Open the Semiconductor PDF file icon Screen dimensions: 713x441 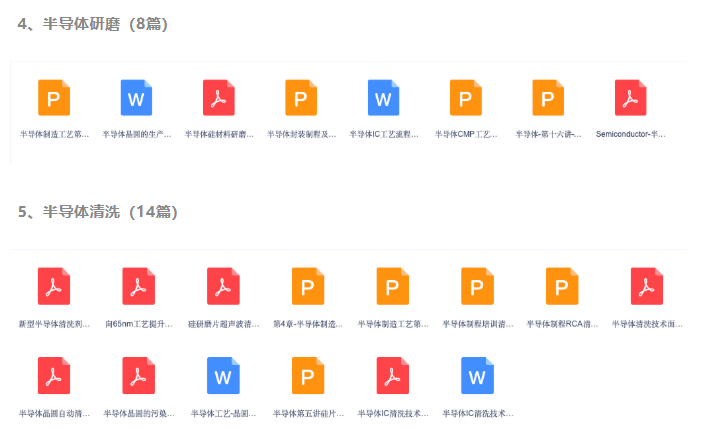(x=631, y=98)
